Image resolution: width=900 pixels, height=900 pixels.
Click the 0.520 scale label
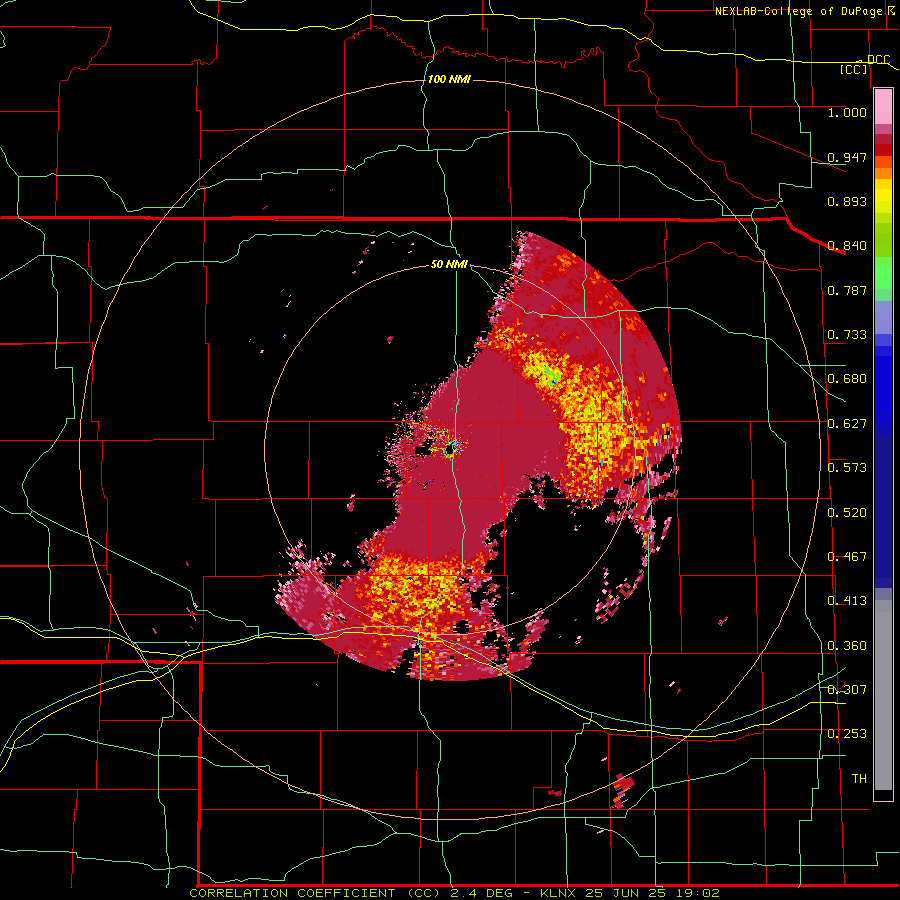[x=847, y=513]
